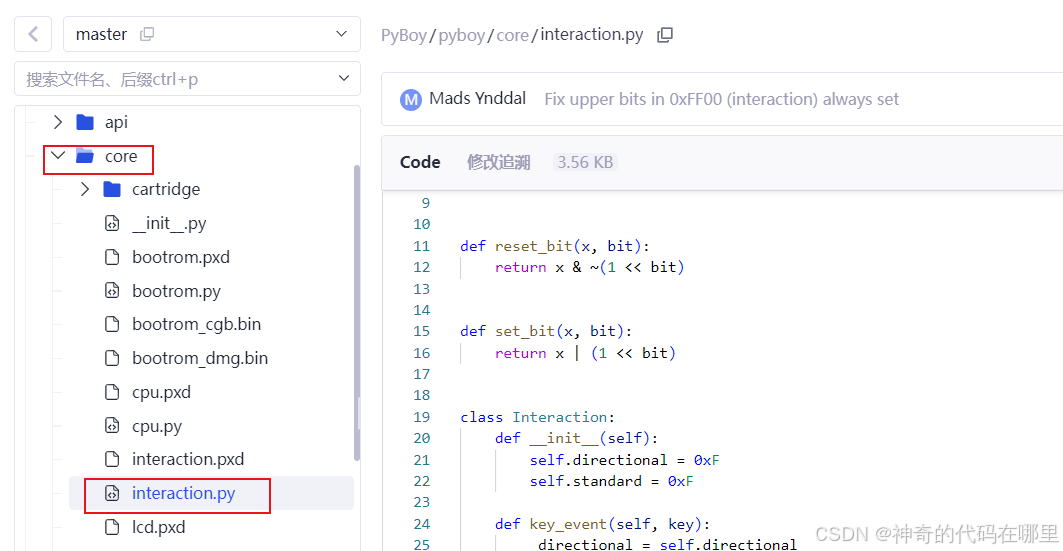Click the self.standard = 0xF line

[611, 481]
